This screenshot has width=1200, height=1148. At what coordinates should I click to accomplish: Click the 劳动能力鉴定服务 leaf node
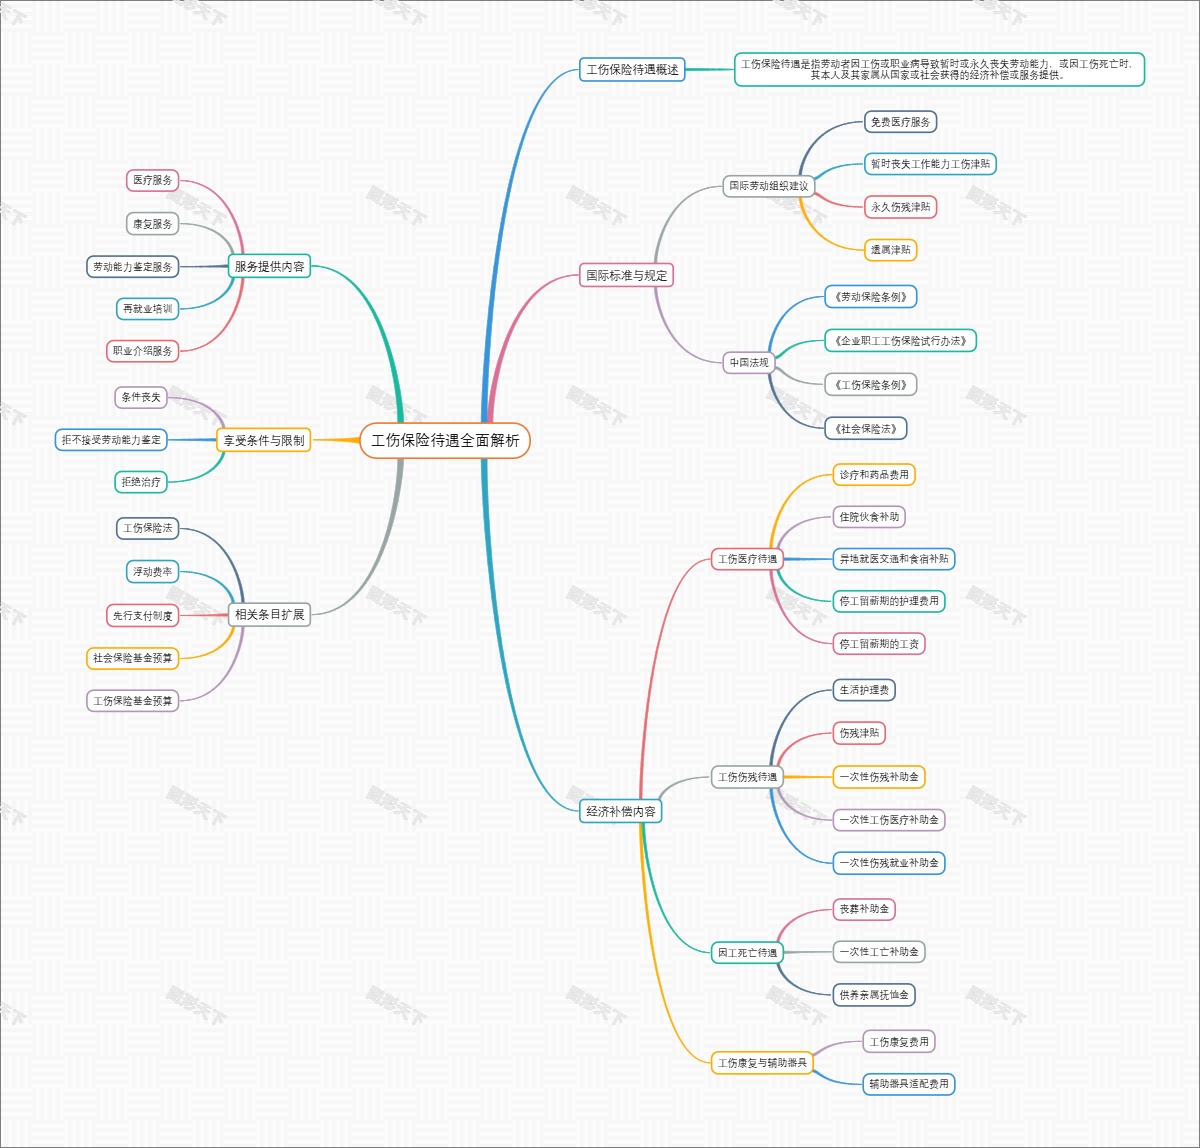tap(133, 267)
